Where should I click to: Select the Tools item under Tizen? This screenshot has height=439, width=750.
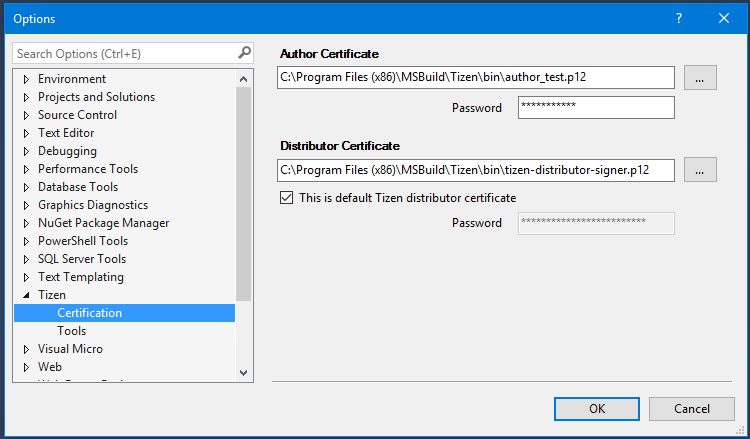coord(71,331)
